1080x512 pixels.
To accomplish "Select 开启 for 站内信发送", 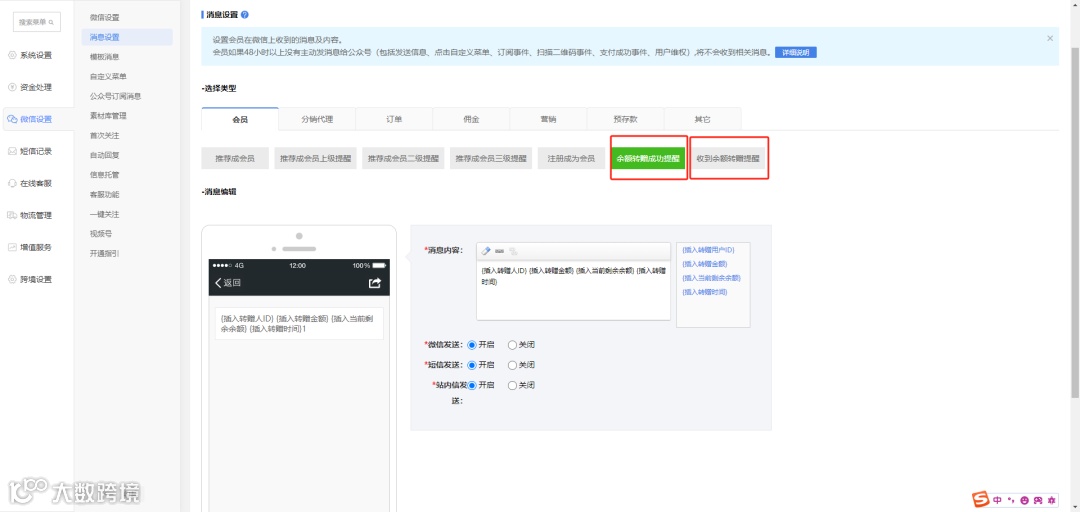I will pos(472,385).
